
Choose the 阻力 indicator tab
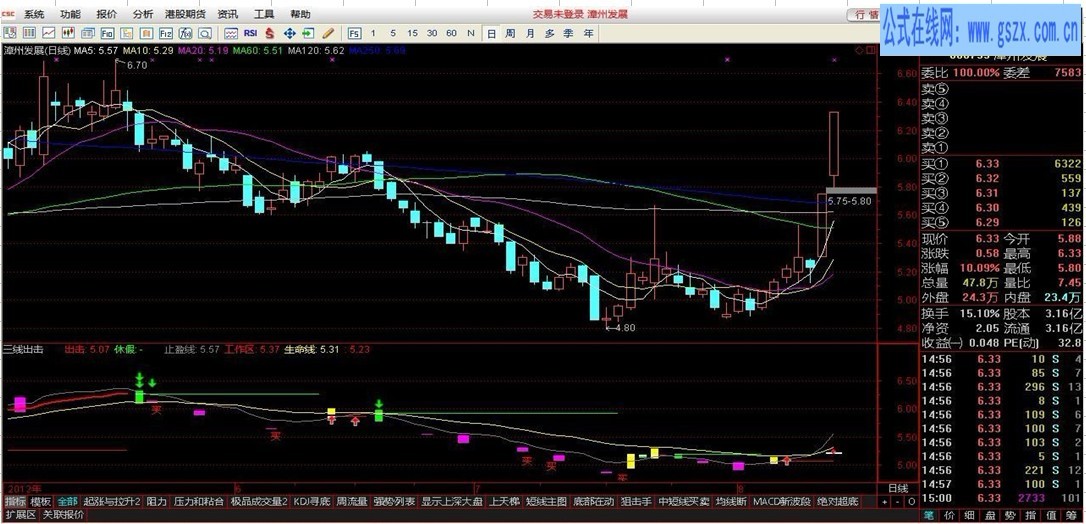(x=157, y=501)
